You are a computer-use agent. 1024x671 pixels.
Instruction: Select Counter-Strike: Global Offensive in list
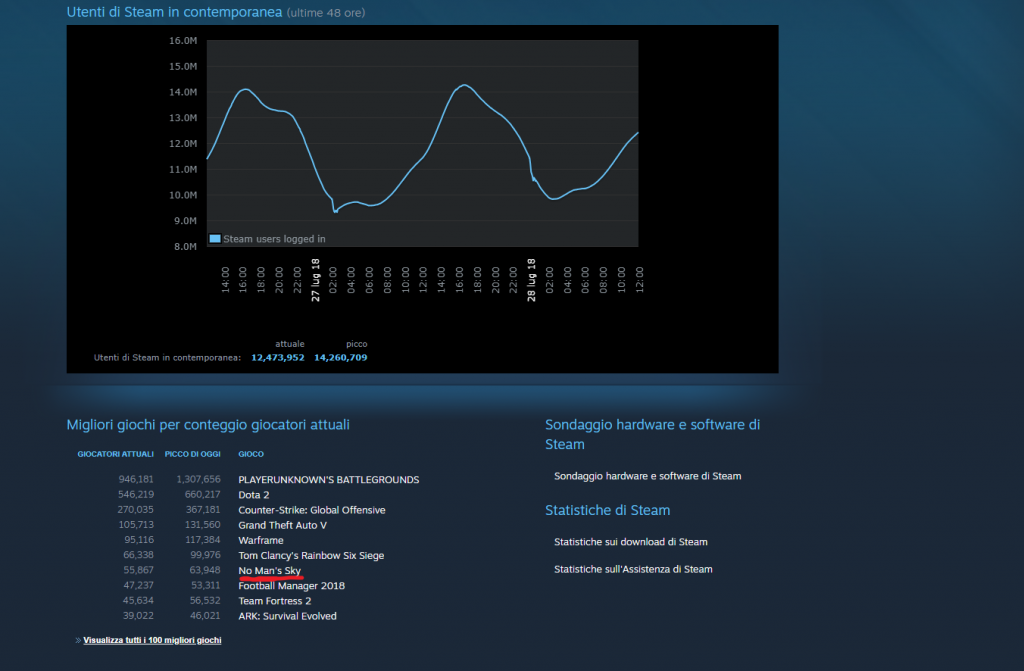311,510
